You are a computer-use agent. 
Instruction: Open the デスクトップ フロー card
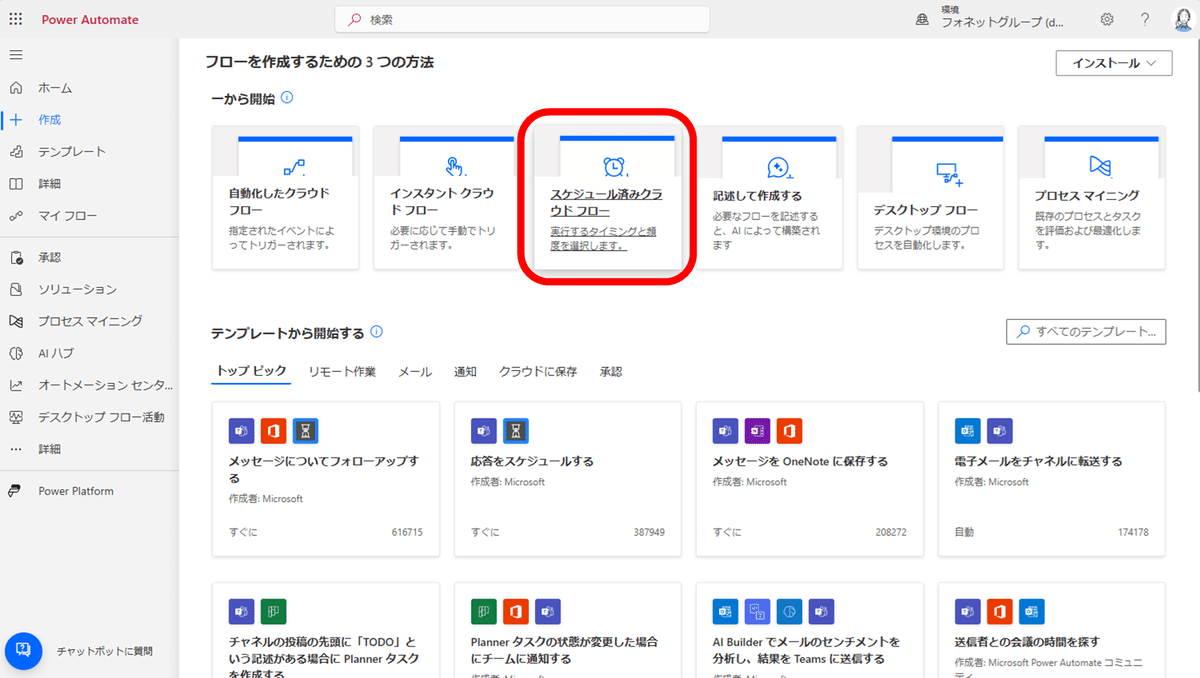(x=931, y=198)
